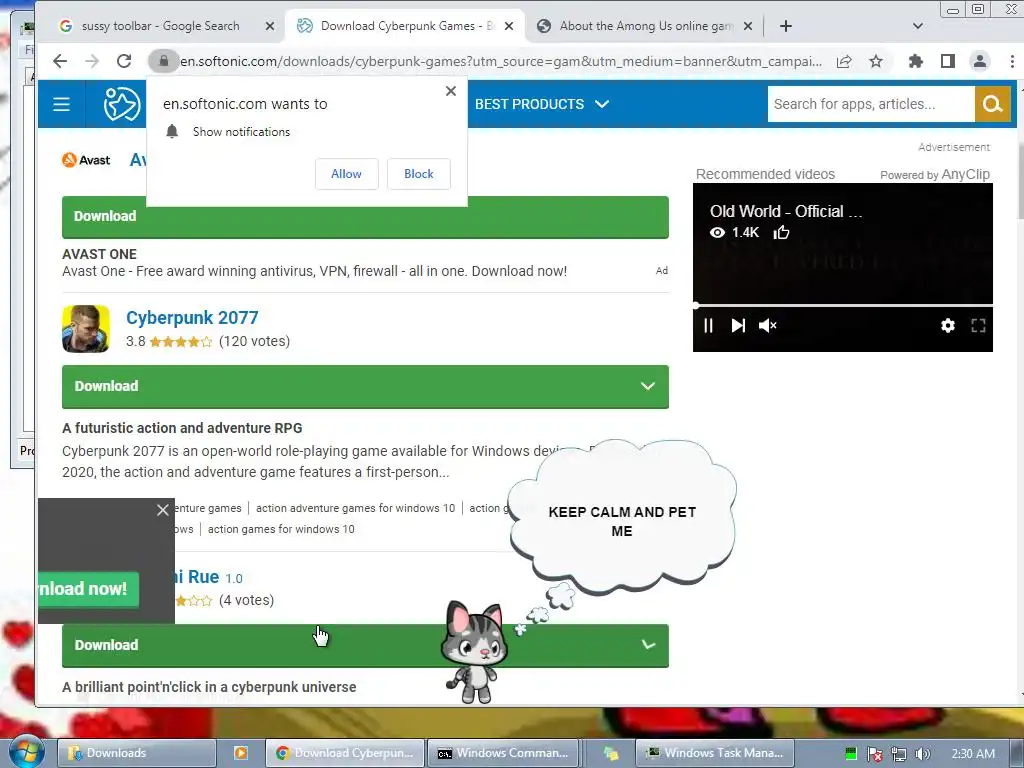1024x768 pixels.
Task: Expand Cyberpunk 2077 download options chevron
Action: coord(647,386)
